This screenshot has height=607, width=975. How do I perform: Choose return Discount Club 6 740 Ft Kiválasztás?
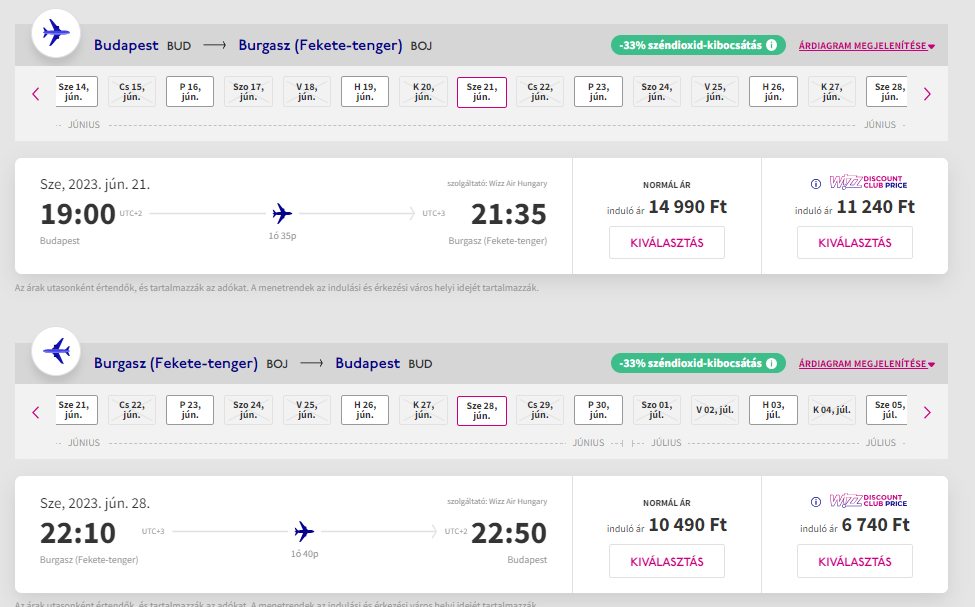[854, 561]
